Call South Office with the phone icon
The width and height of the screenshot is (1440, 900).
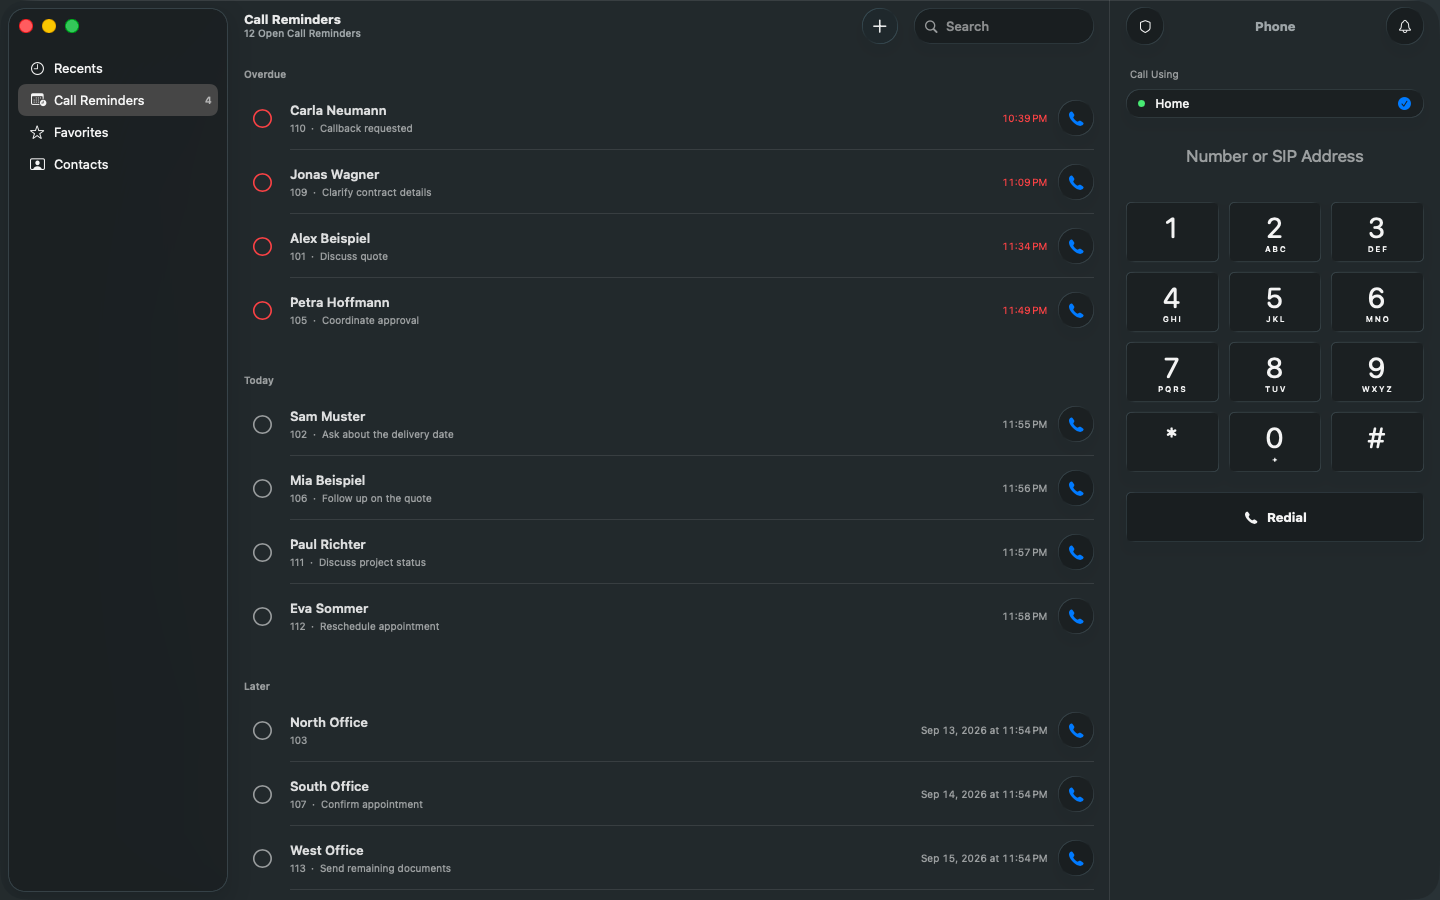1076,794
